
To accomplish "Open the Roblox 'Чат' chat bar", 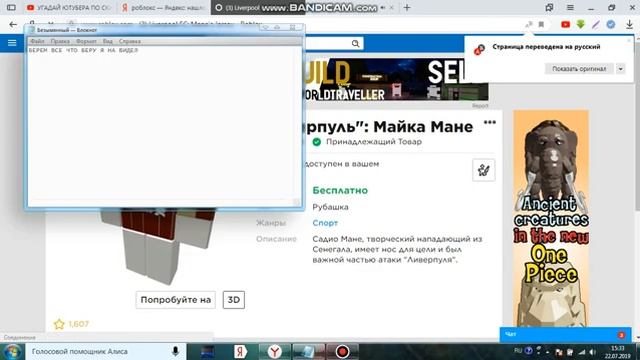I will pos(565,335).
